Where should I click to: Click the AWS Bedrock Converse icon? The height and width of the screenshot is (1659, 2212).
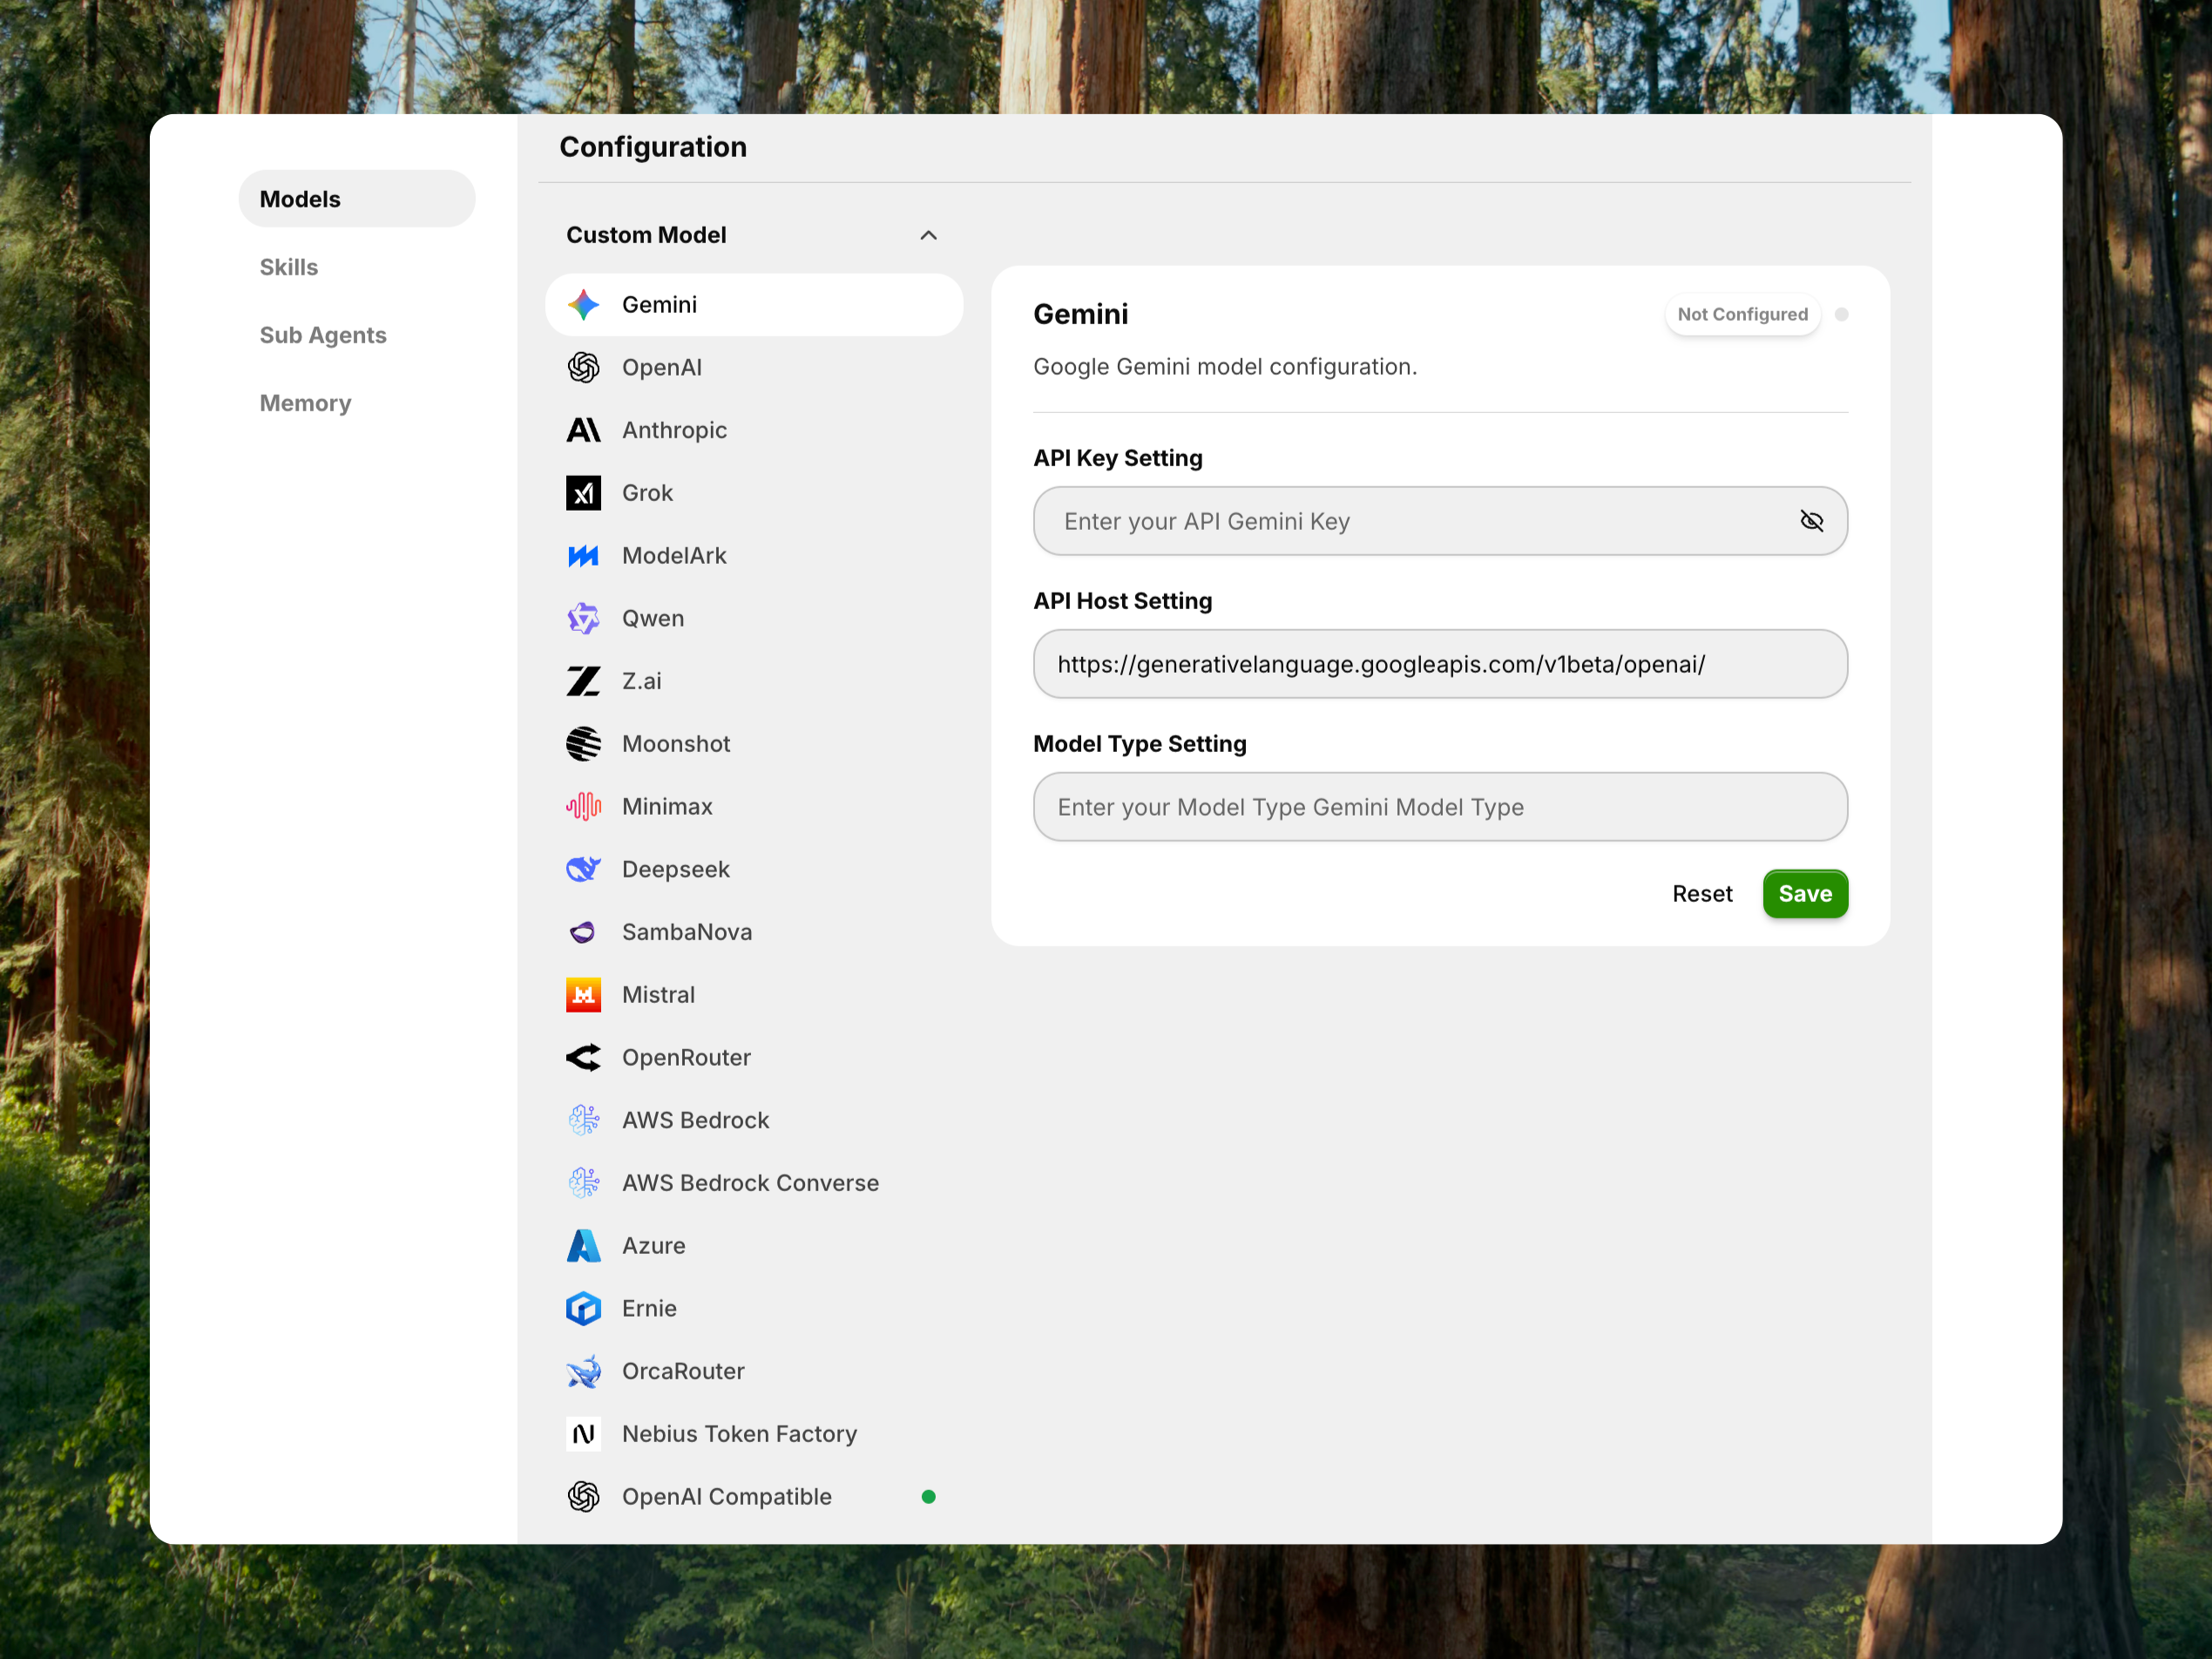click(x=583, y=1183)
